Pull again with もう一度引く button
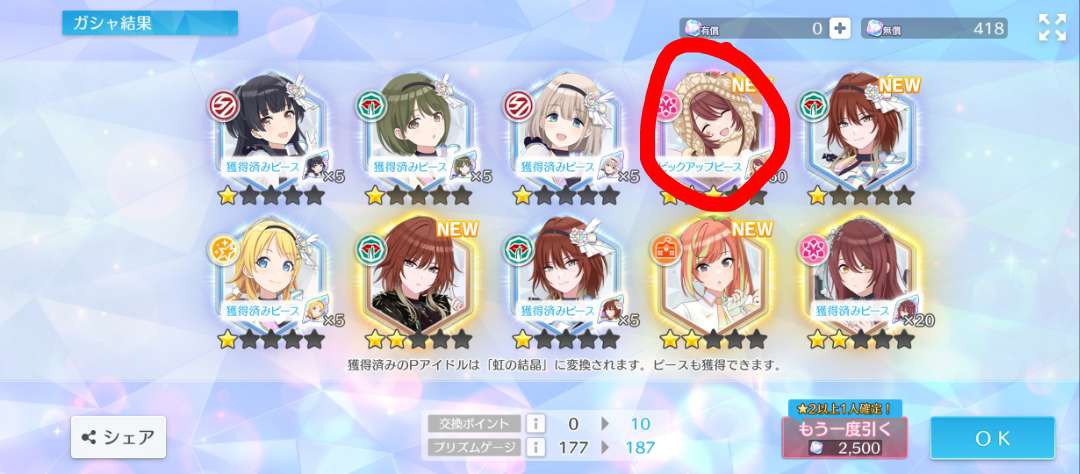Viewport: 1080px width, 474px height. pyautogui.click(x=844, y=437)
